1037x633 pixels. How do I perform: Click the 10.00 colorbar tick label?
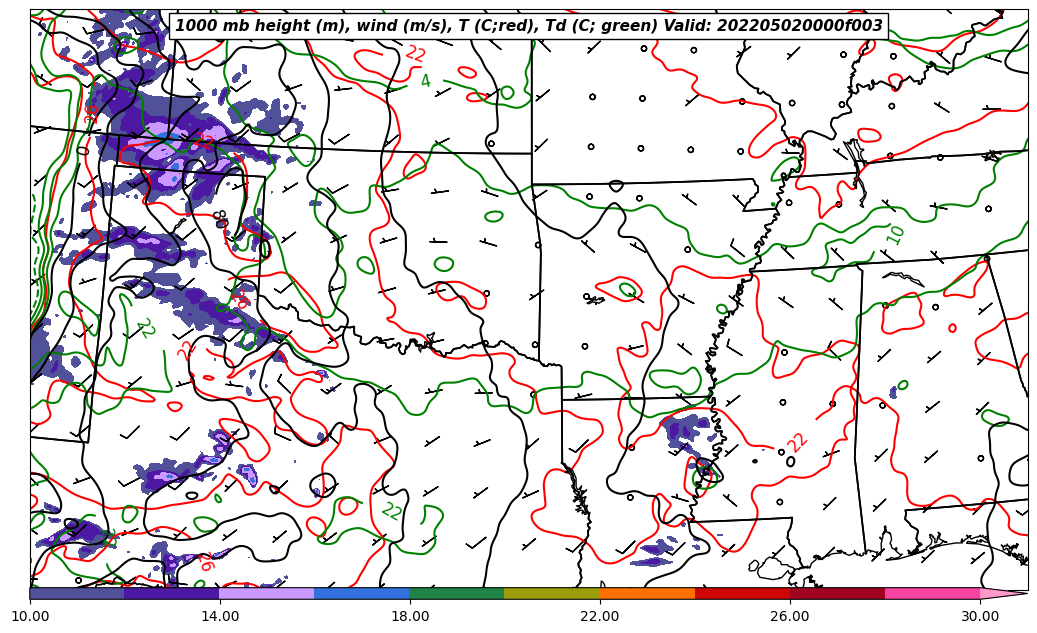click(x=30, y=616)
